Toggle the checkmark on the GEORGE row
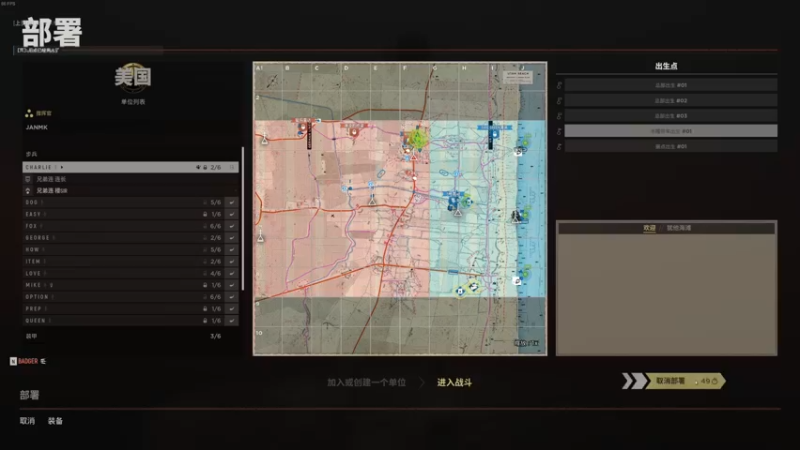This screenshot has height=450, width=800. pos(232,238)
